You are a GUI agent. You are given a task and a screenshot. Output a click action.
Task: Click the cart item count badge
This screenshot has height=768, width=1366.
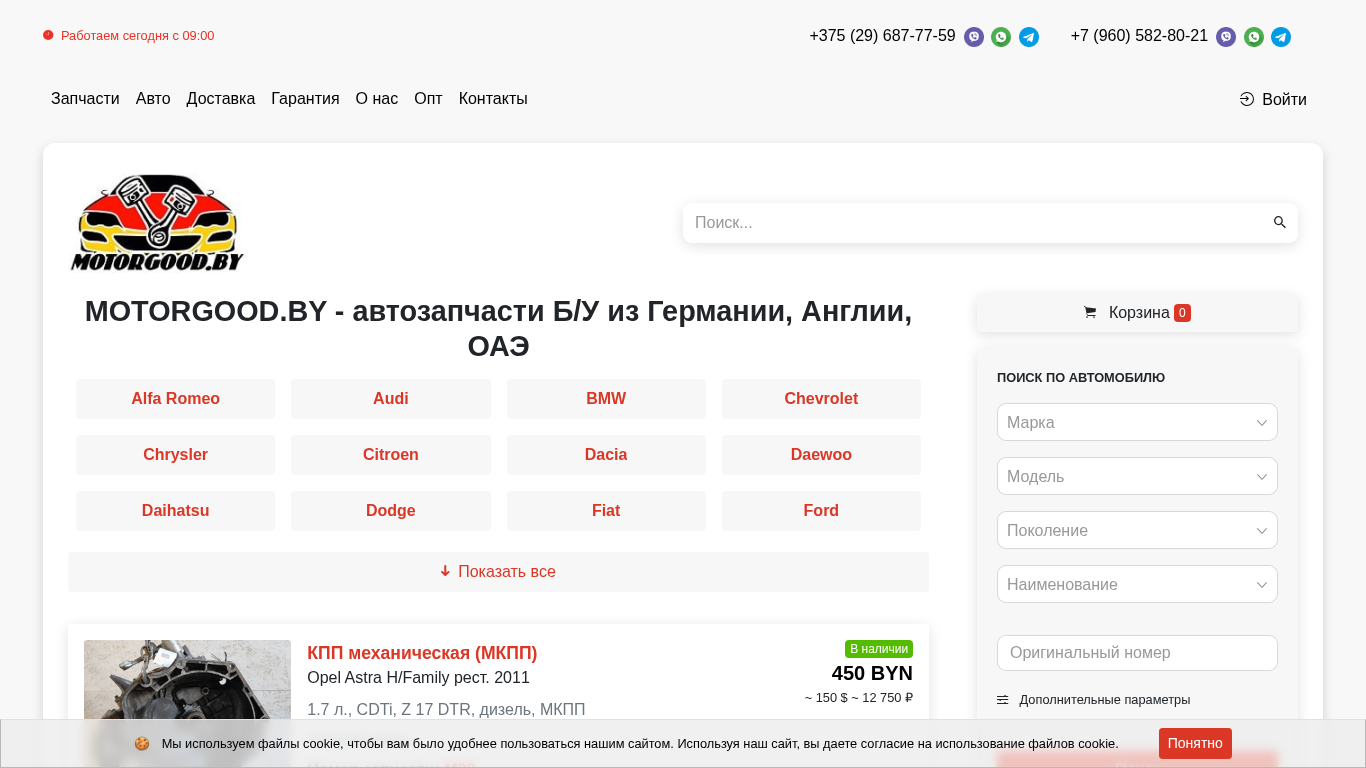point(1182,313)
